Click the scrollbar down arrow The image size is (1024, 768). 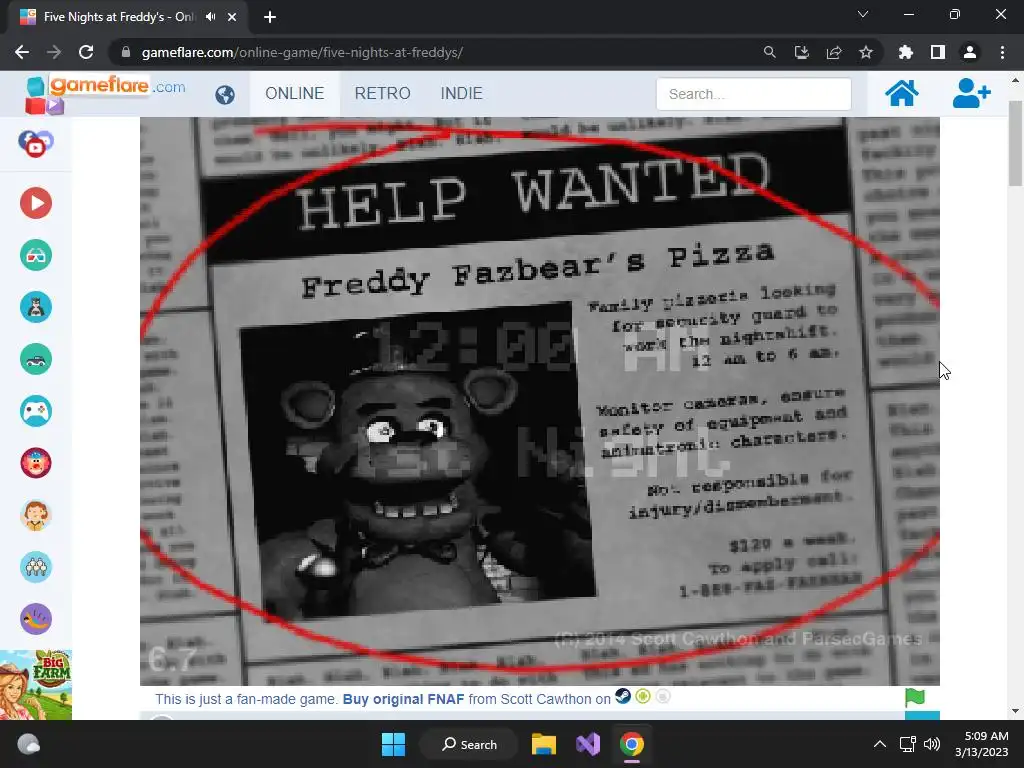[x=1015, y=711]
